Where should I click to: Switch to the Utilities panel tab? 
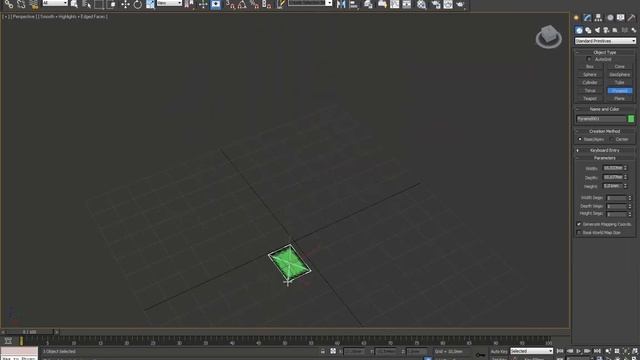pyautogui.click(x=632, y=18)
